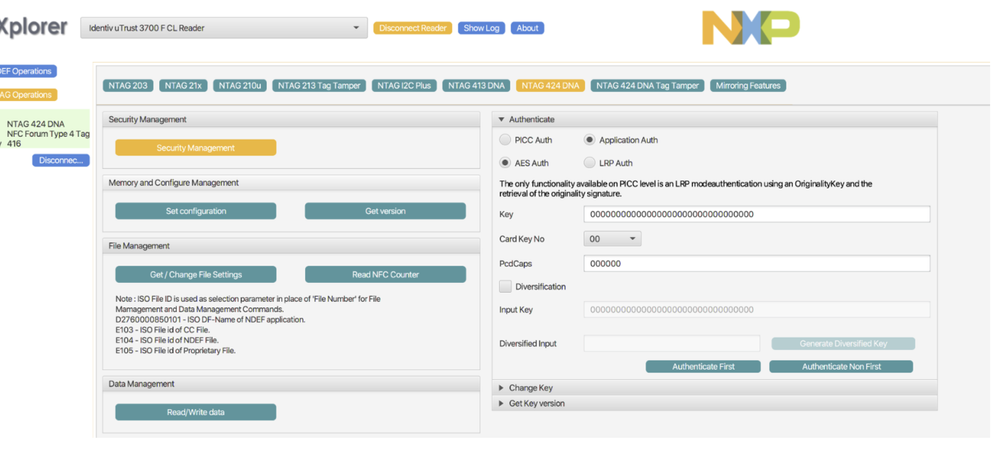This screenshot has height=454, width=999.
Task: Open the reader selection dropdown
Action: 224,28
